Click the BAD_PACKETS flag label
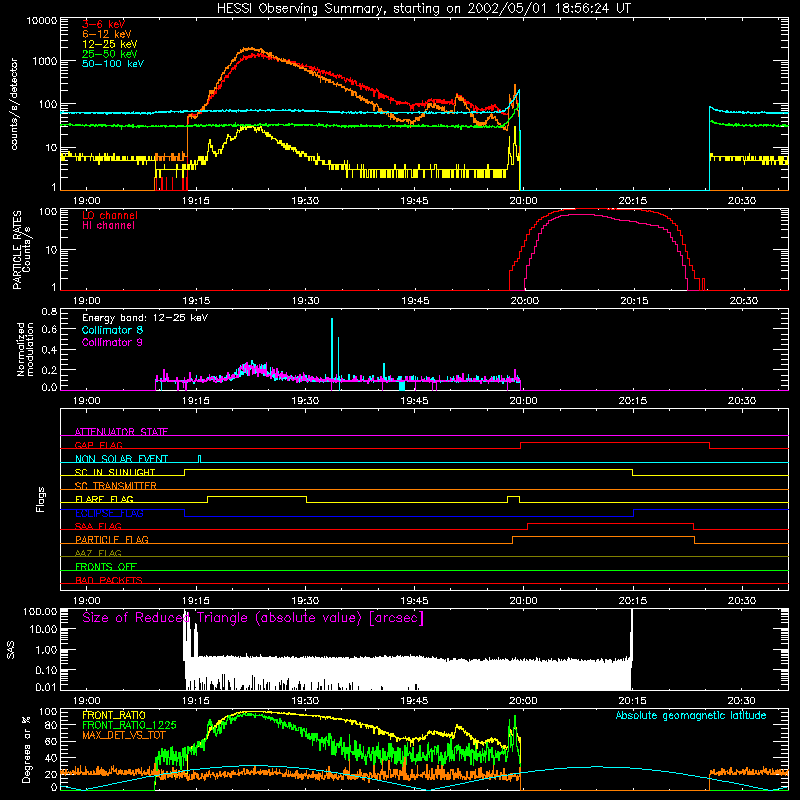This screenshot has width=800, height=800. [x=109, y=580]
